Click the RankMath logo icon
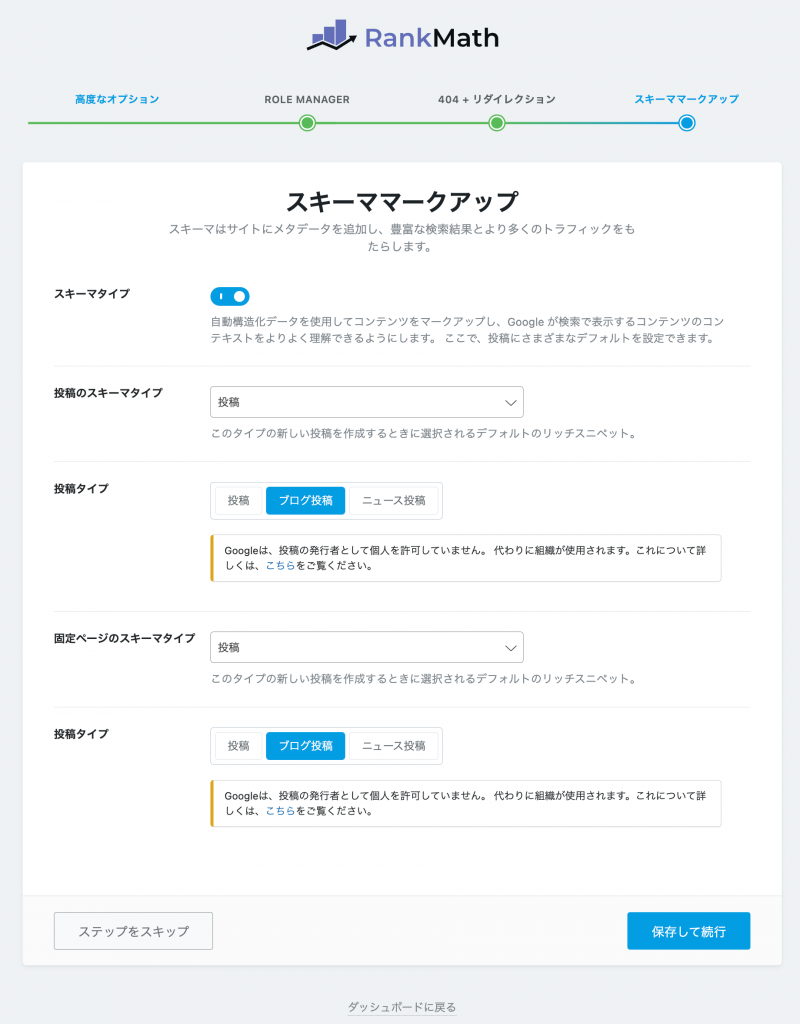The height and width of the screenshot is (1024, 800). (x=332, y=35)
